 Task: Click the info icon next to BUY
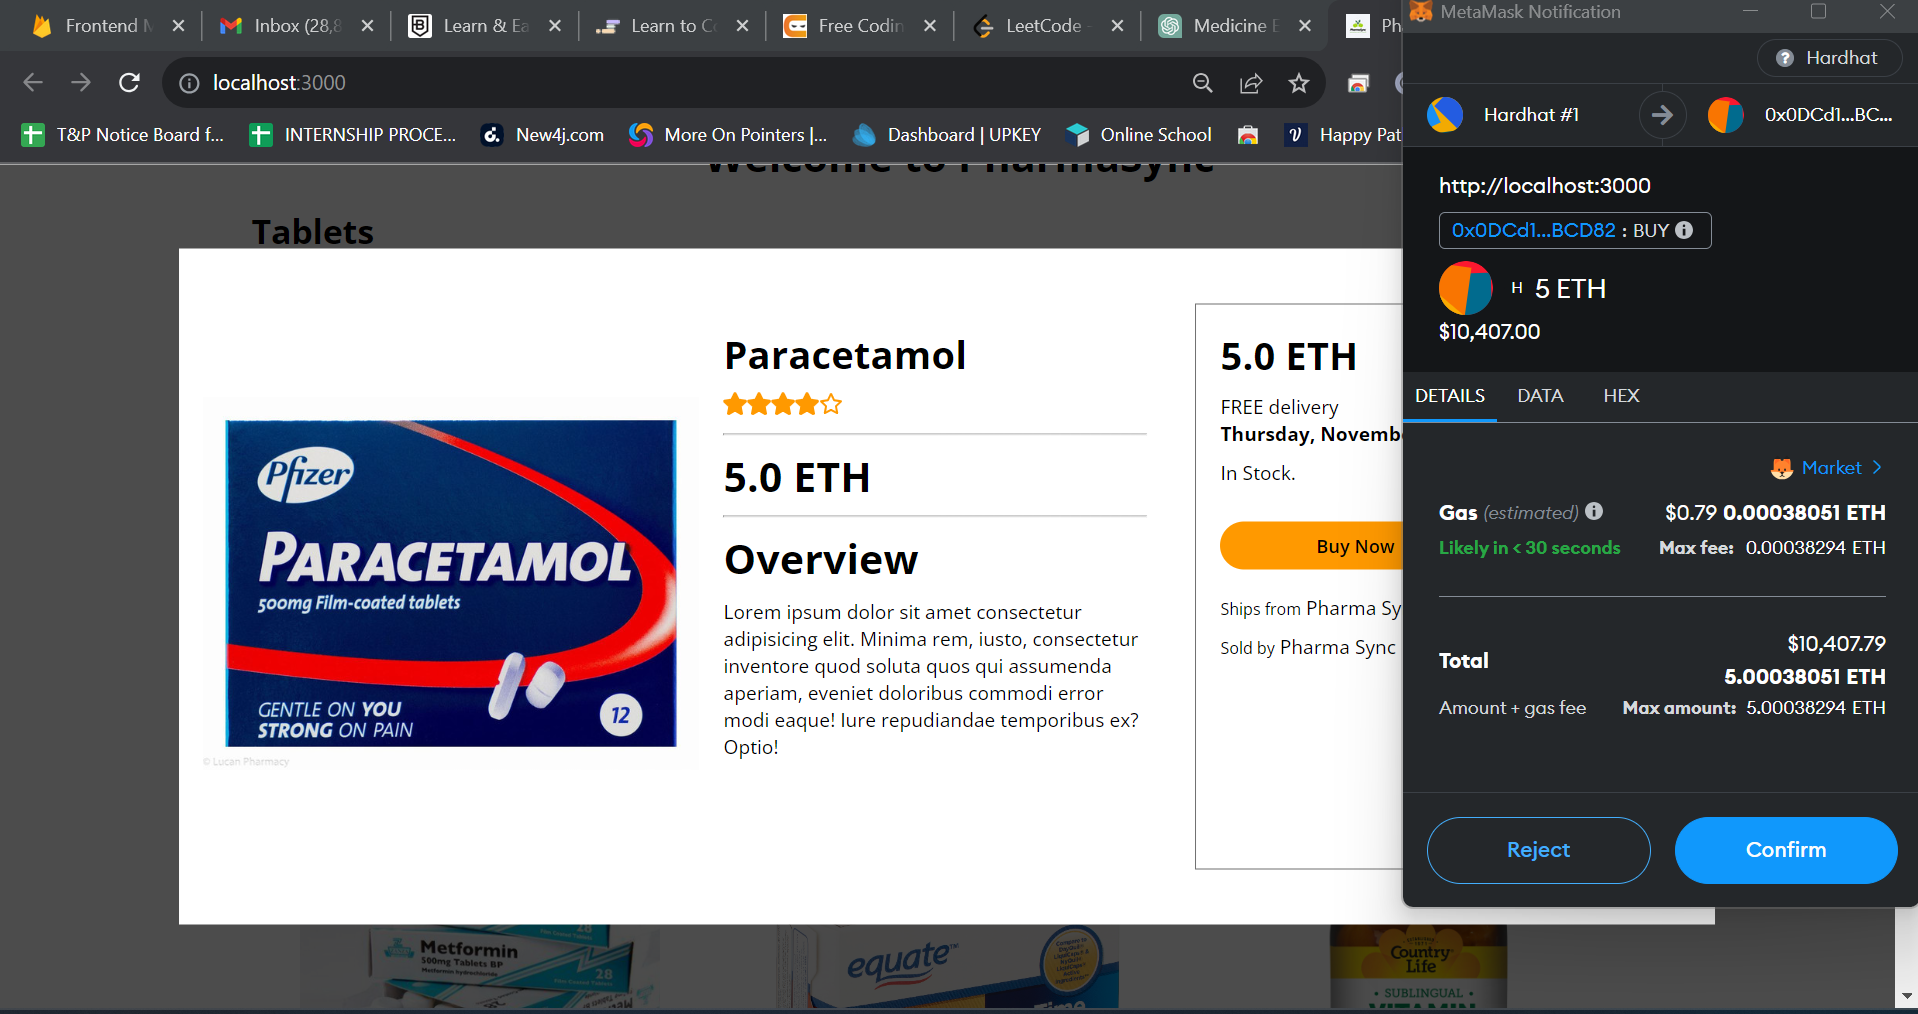[x=1684, y=230]
